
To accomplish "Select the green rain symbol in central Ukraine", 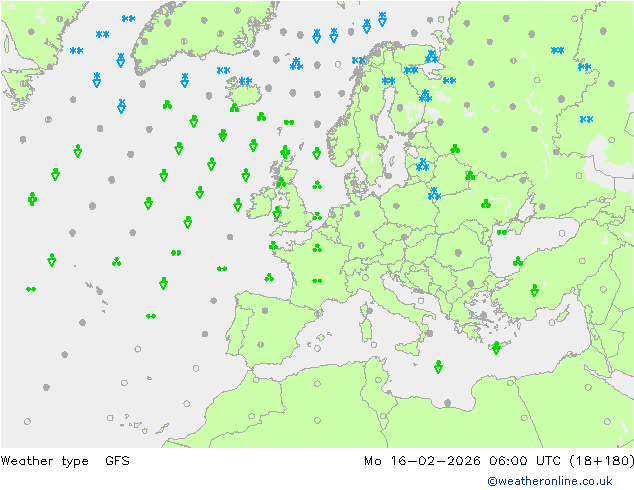I will (x=486, y=203).
